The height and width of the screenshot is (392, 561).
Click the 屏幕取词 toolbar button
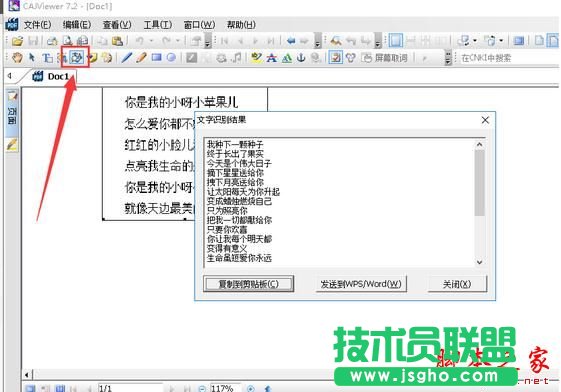tap(385, 58)
